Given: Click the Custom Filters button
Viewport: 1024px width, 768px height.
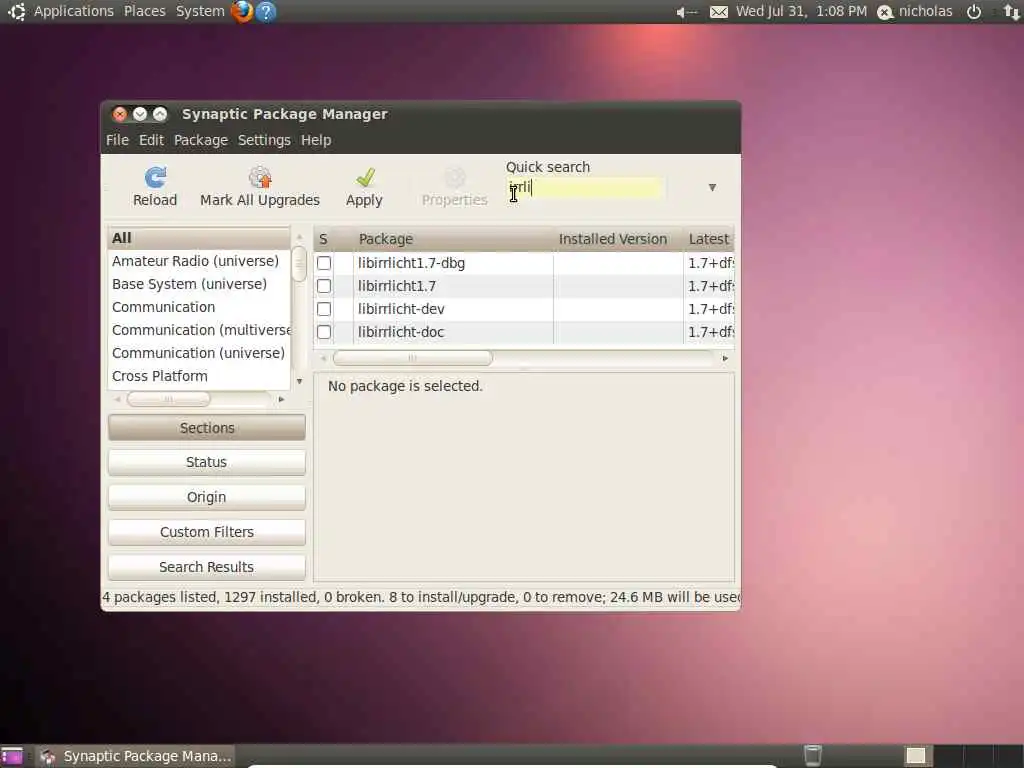Looking at the screenshot, I should coord(207,532).
